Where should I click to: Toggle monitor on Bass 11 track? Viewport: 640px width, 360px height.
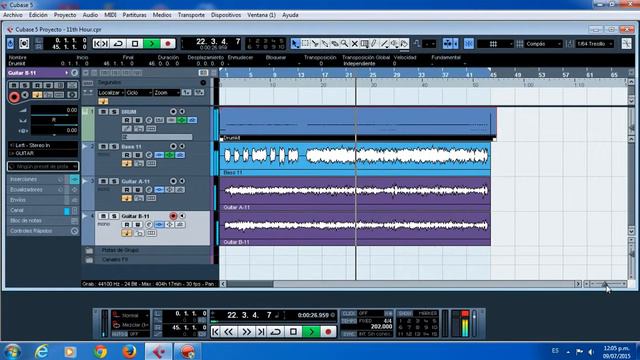(x=182, y=147)
